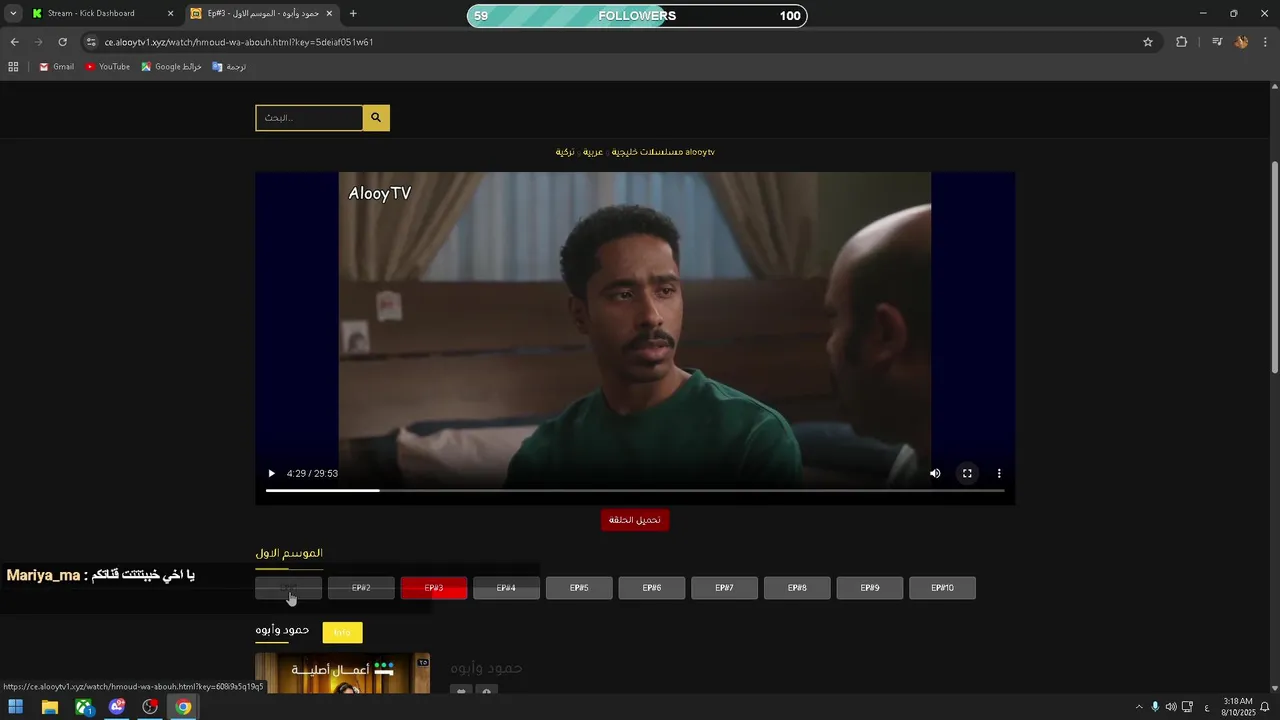Open the clock showing 3:18 AM

coord(1239,707)
